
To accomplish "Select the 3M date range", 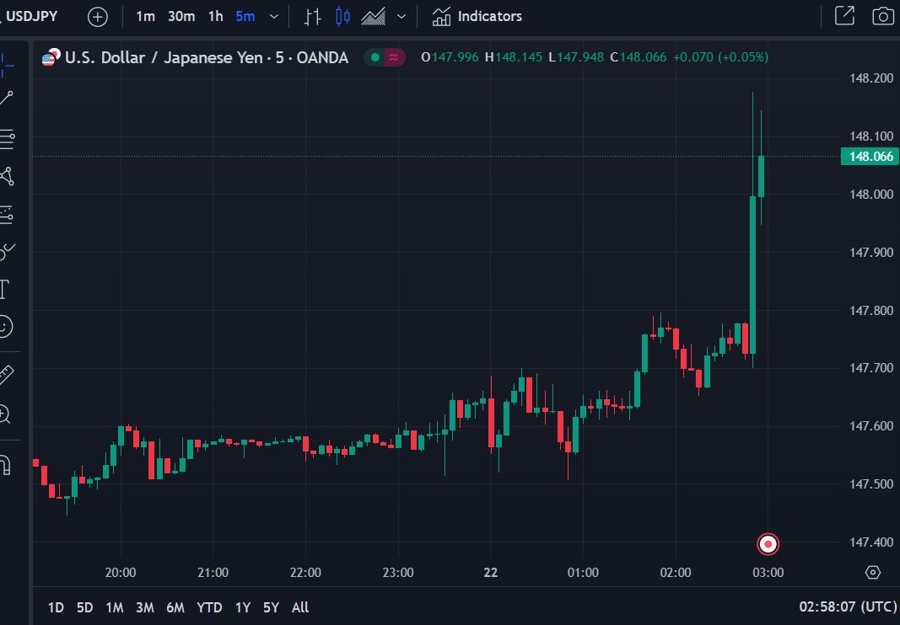I will [145, 607].
